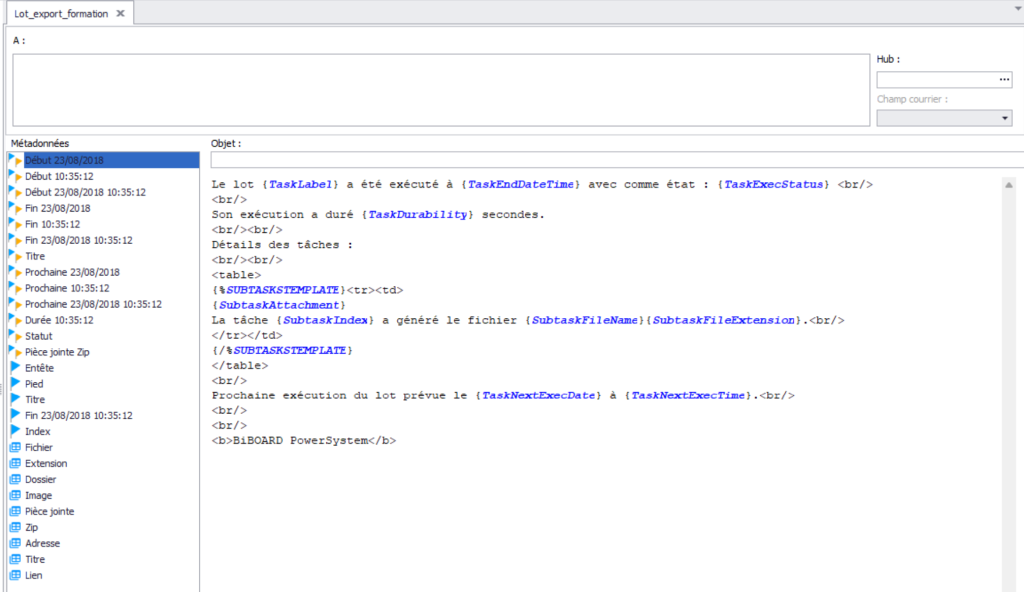The width and height of the screenshot is (1024, 592).
Task: Switch to the Lot_export_formation tab
Action: pyautogui.click(x=61, y=13)
